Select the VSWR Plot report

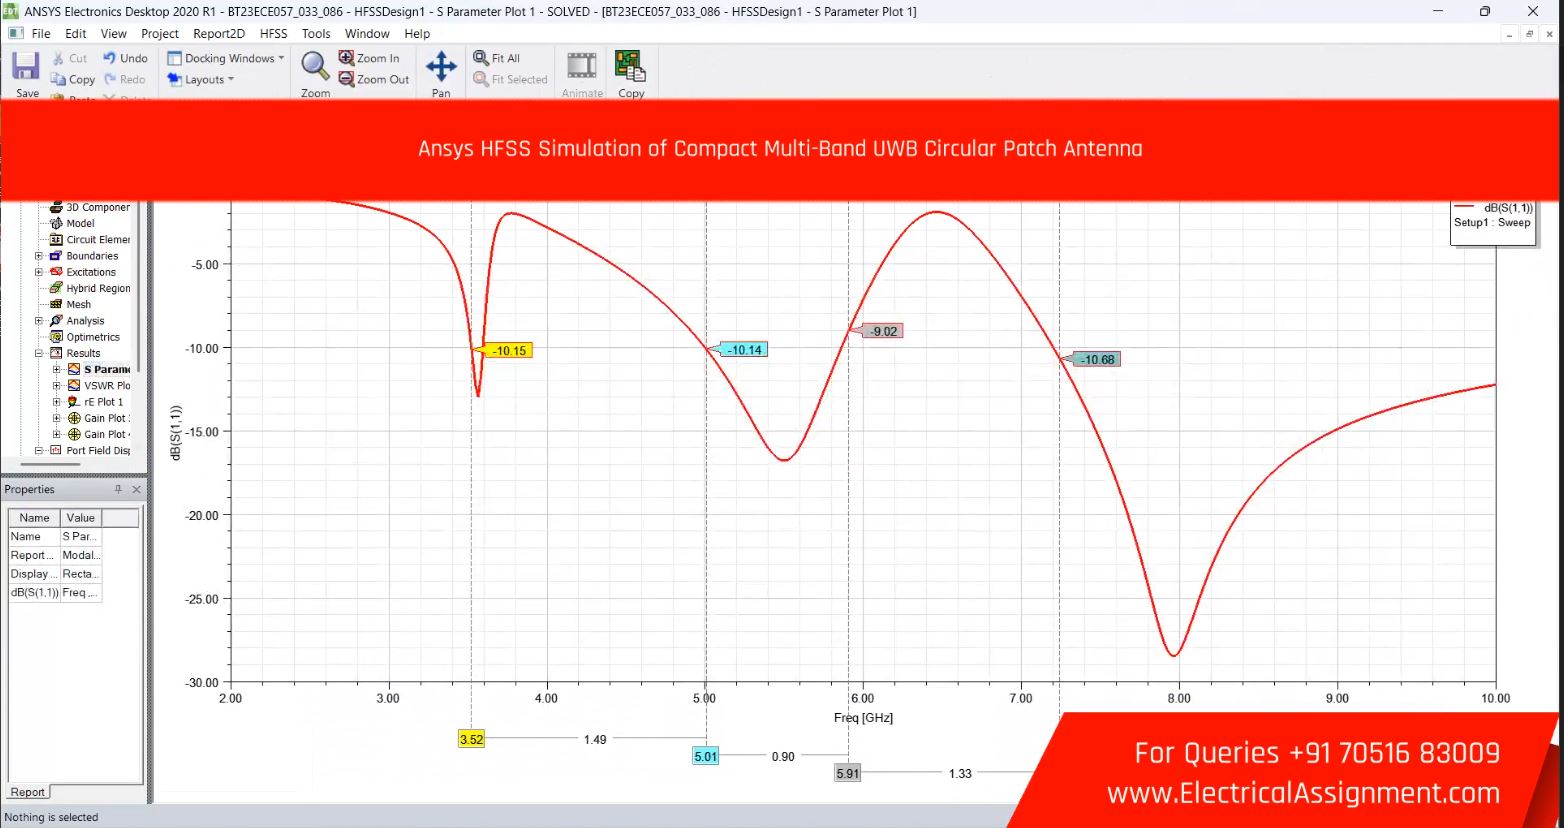(x=107, y=385)
